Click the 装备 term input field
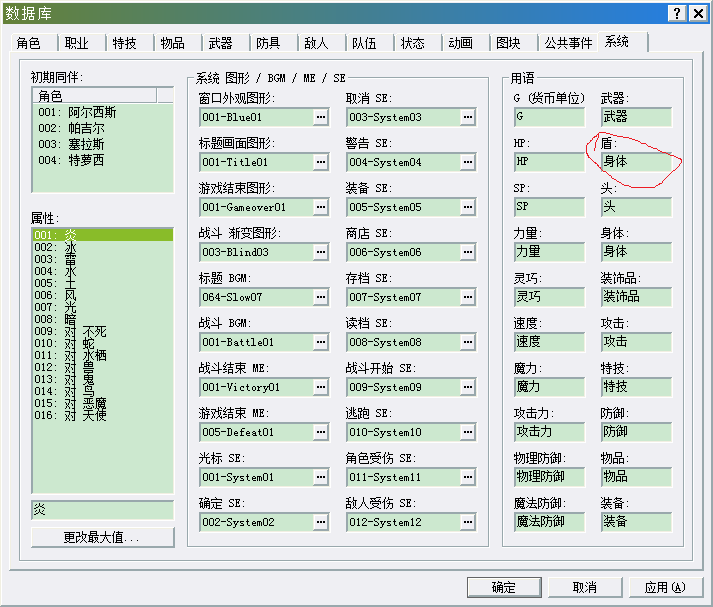Screen dimensions: 713x607 (x=636, y=522)
